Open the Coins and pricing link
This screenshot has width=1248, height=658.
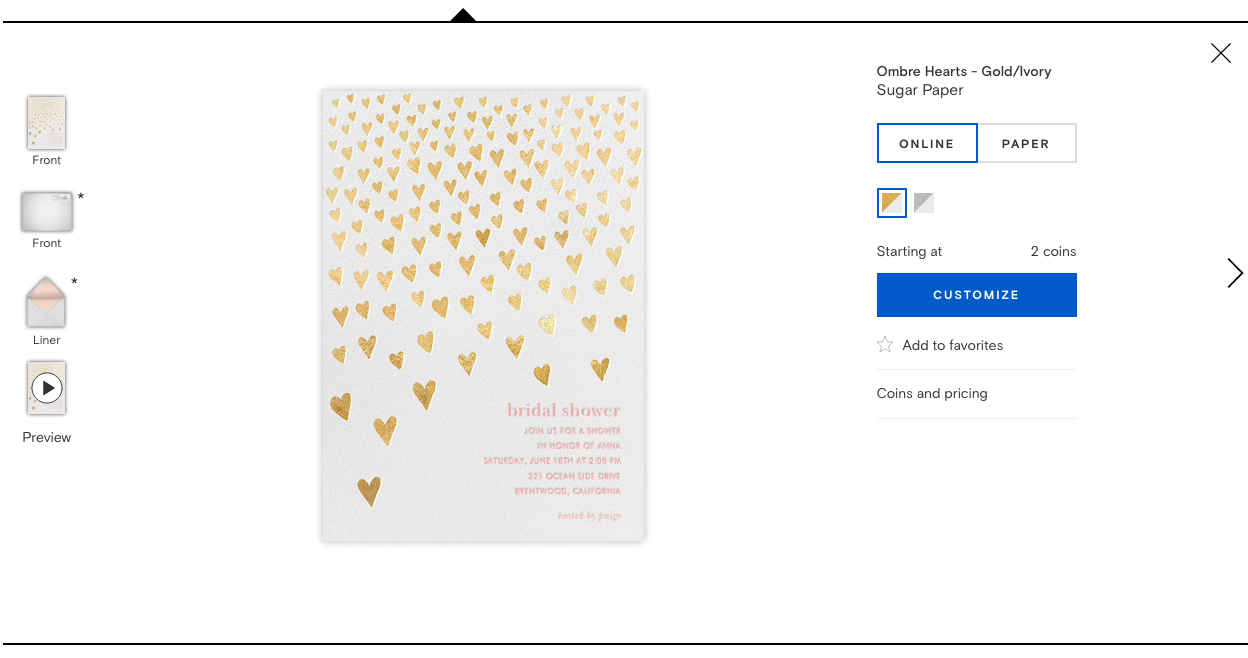coord(932,393)
